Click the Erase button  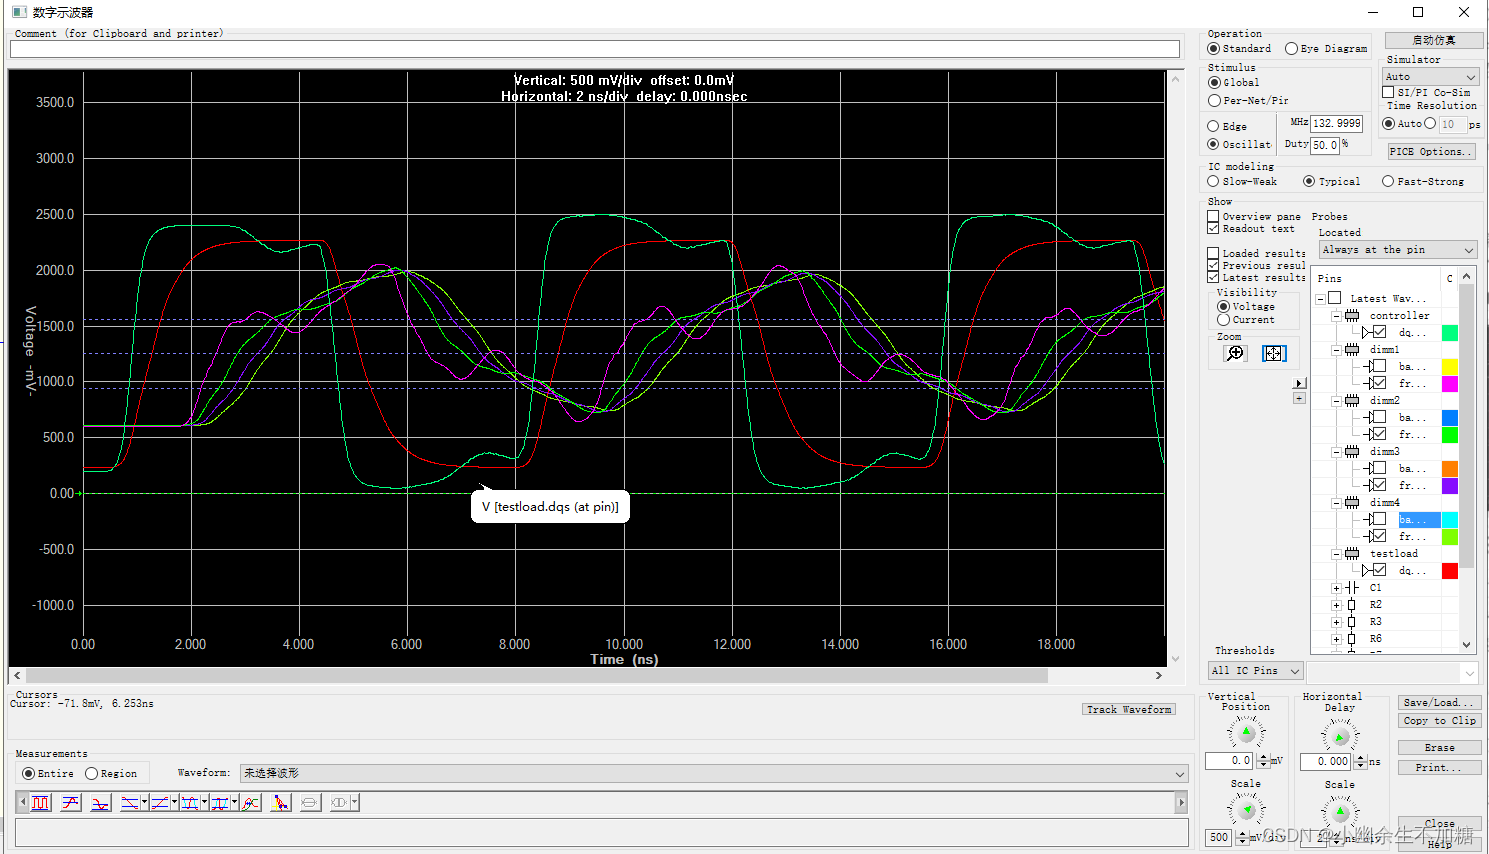pos(1439,747)
